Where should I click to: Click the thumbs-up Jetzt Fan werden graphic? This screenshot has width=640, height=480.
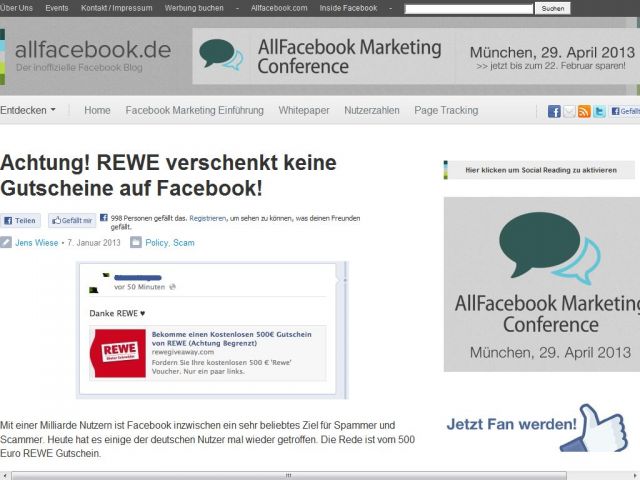(x=594, y=428)
